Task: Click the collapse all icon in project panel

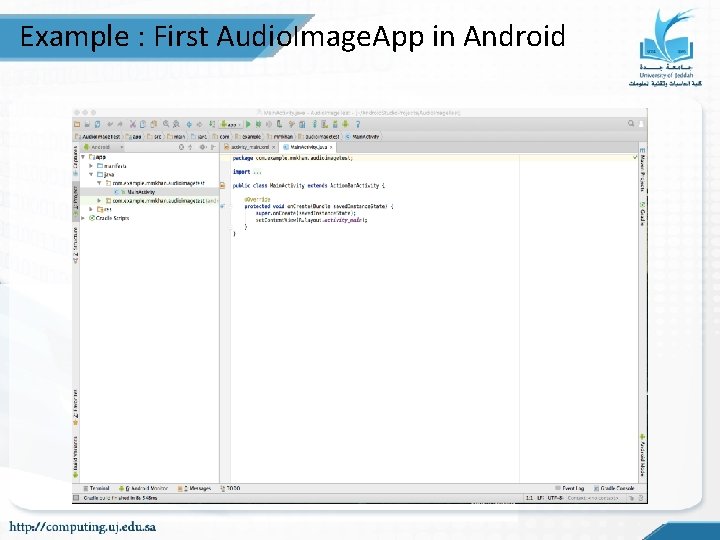Action: click(190, 147)
